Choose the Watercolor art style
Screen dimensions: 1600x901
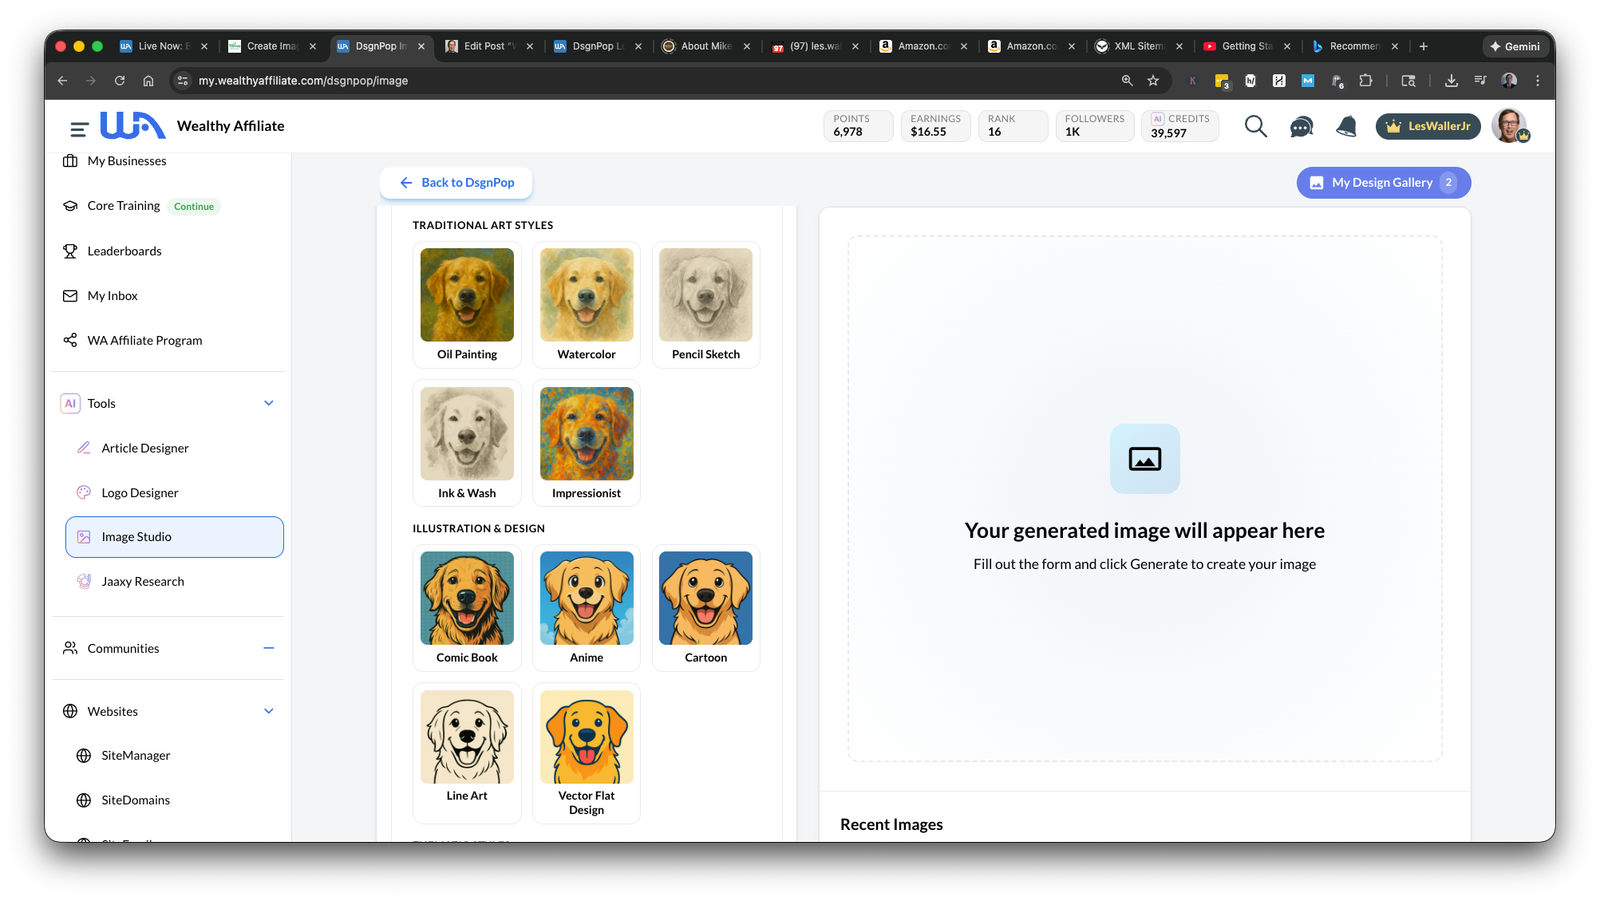(x=586, y=304)
